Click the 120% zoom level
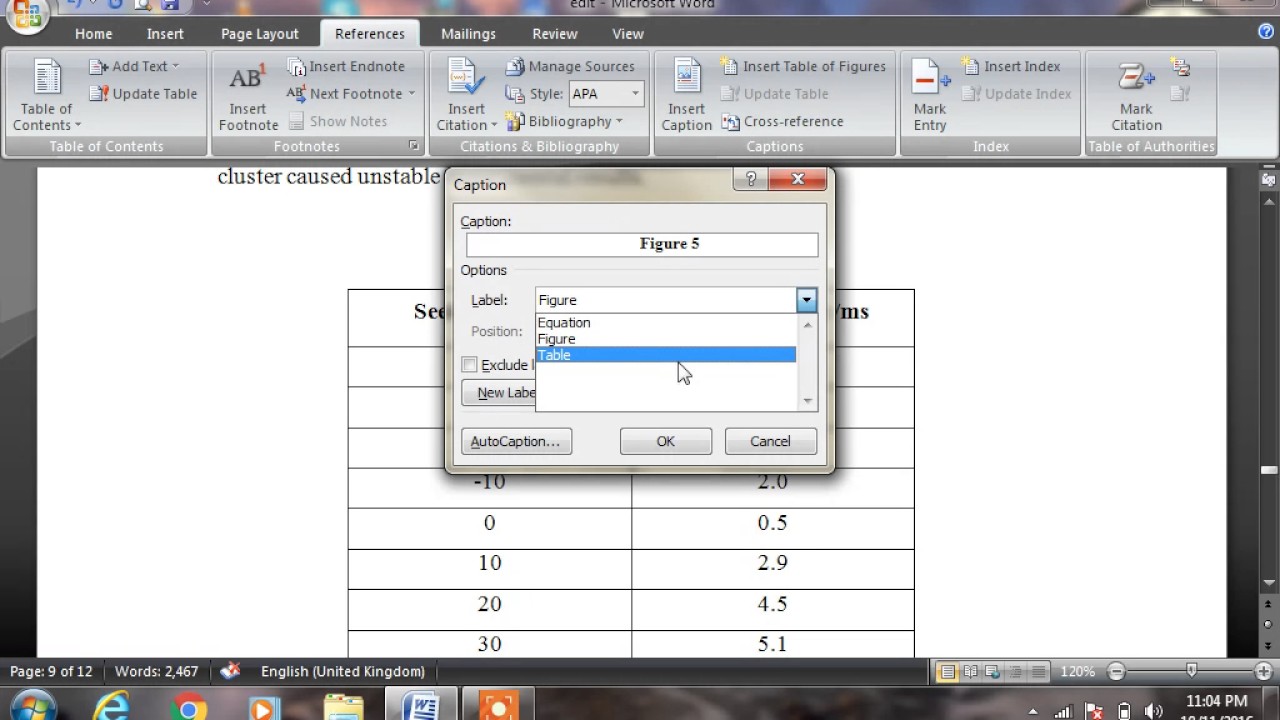 tap(1078, 672)
